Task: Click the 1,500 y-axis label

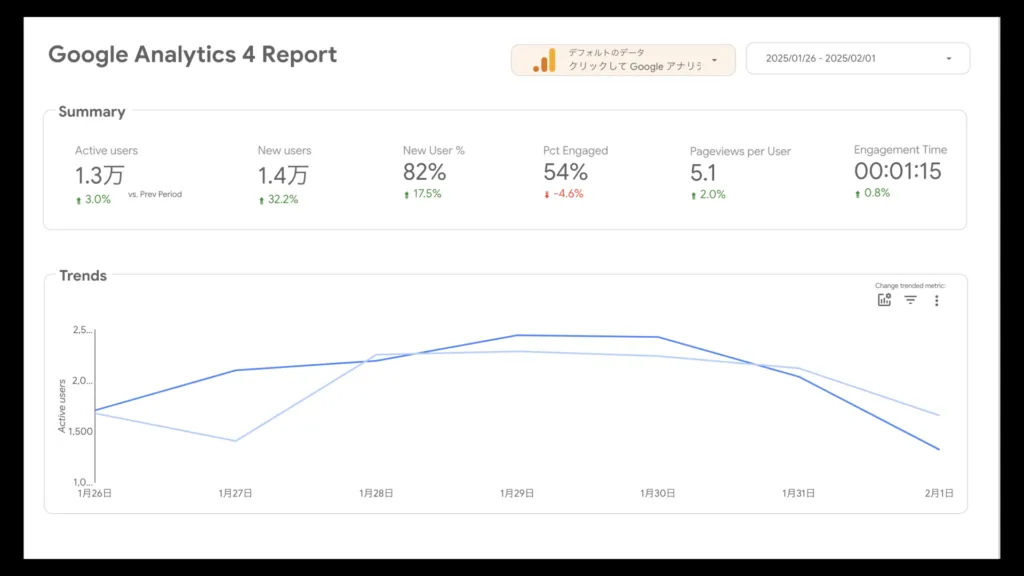Action: (x=80, y=432)
